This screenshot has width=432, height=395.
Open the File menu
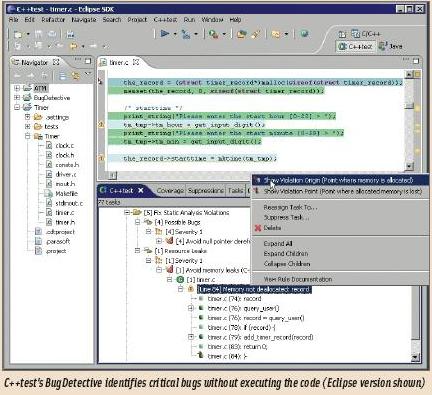(13, 20)
